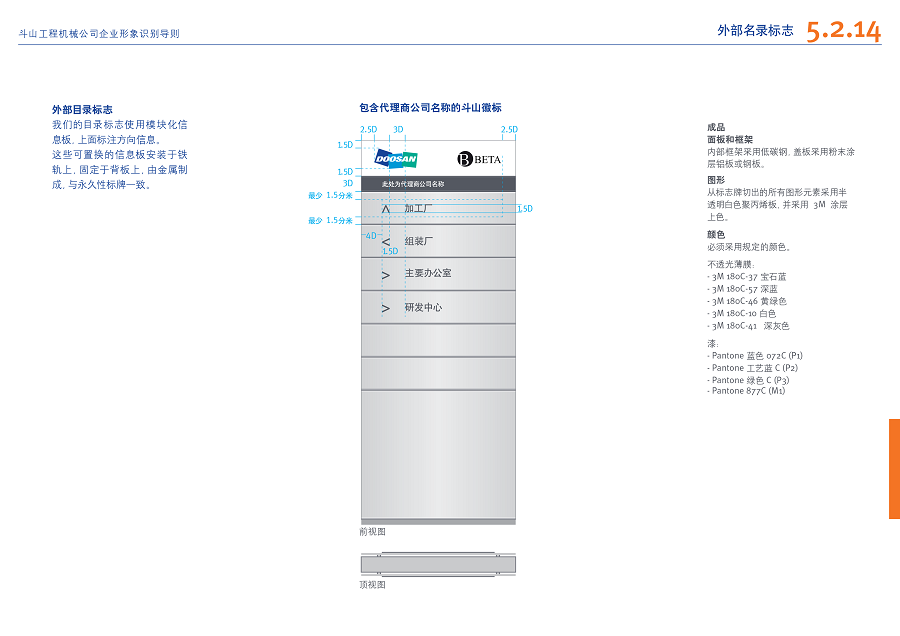
Task: Click the BETA dealer logo
Action: [479, 159]
